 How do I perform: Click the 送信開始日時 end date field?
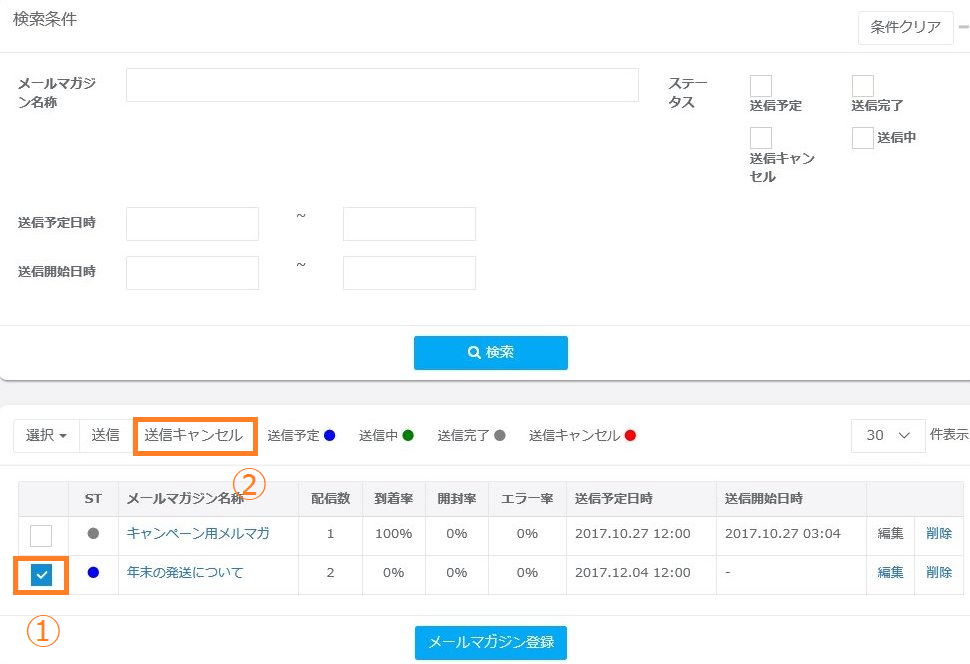(x=409, y=273)
